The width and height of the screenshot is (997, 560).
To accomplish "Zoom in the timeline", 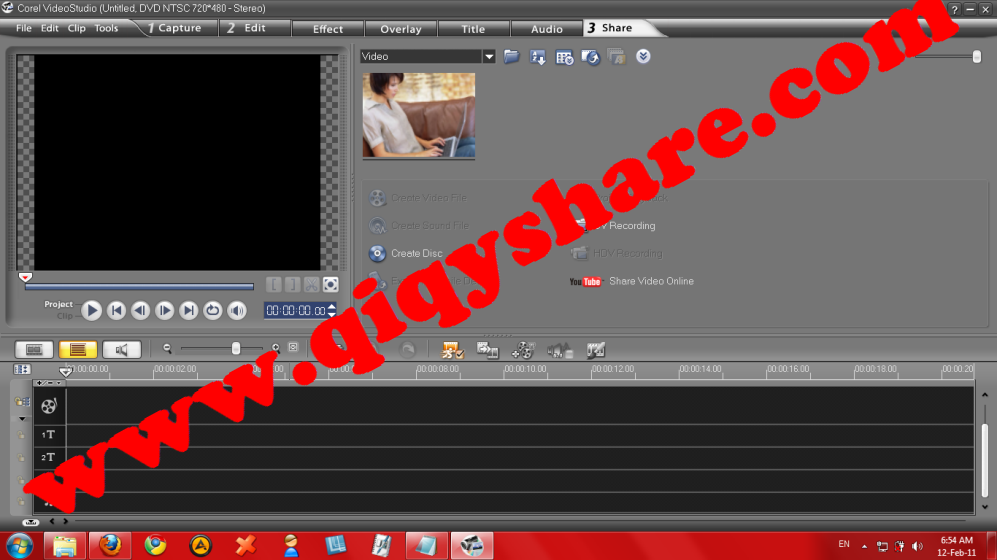I will click(275, 348).
